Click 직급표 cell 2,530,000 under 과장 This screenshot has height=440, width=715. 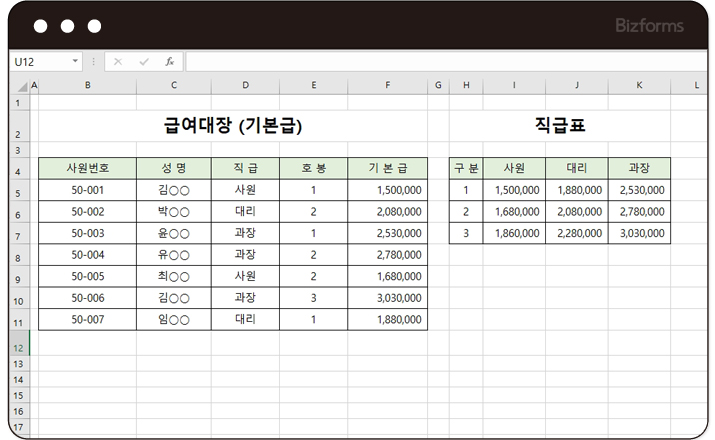coord(639,190)
